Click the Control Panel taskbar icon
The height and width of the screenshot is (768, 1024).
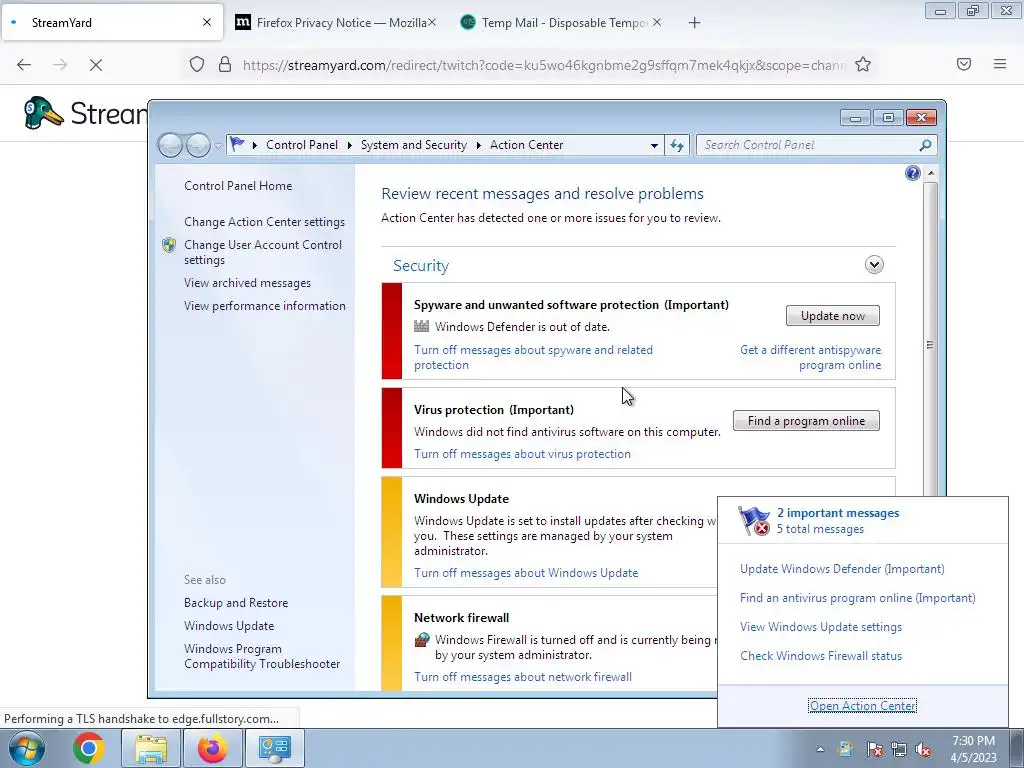(275, 748)
